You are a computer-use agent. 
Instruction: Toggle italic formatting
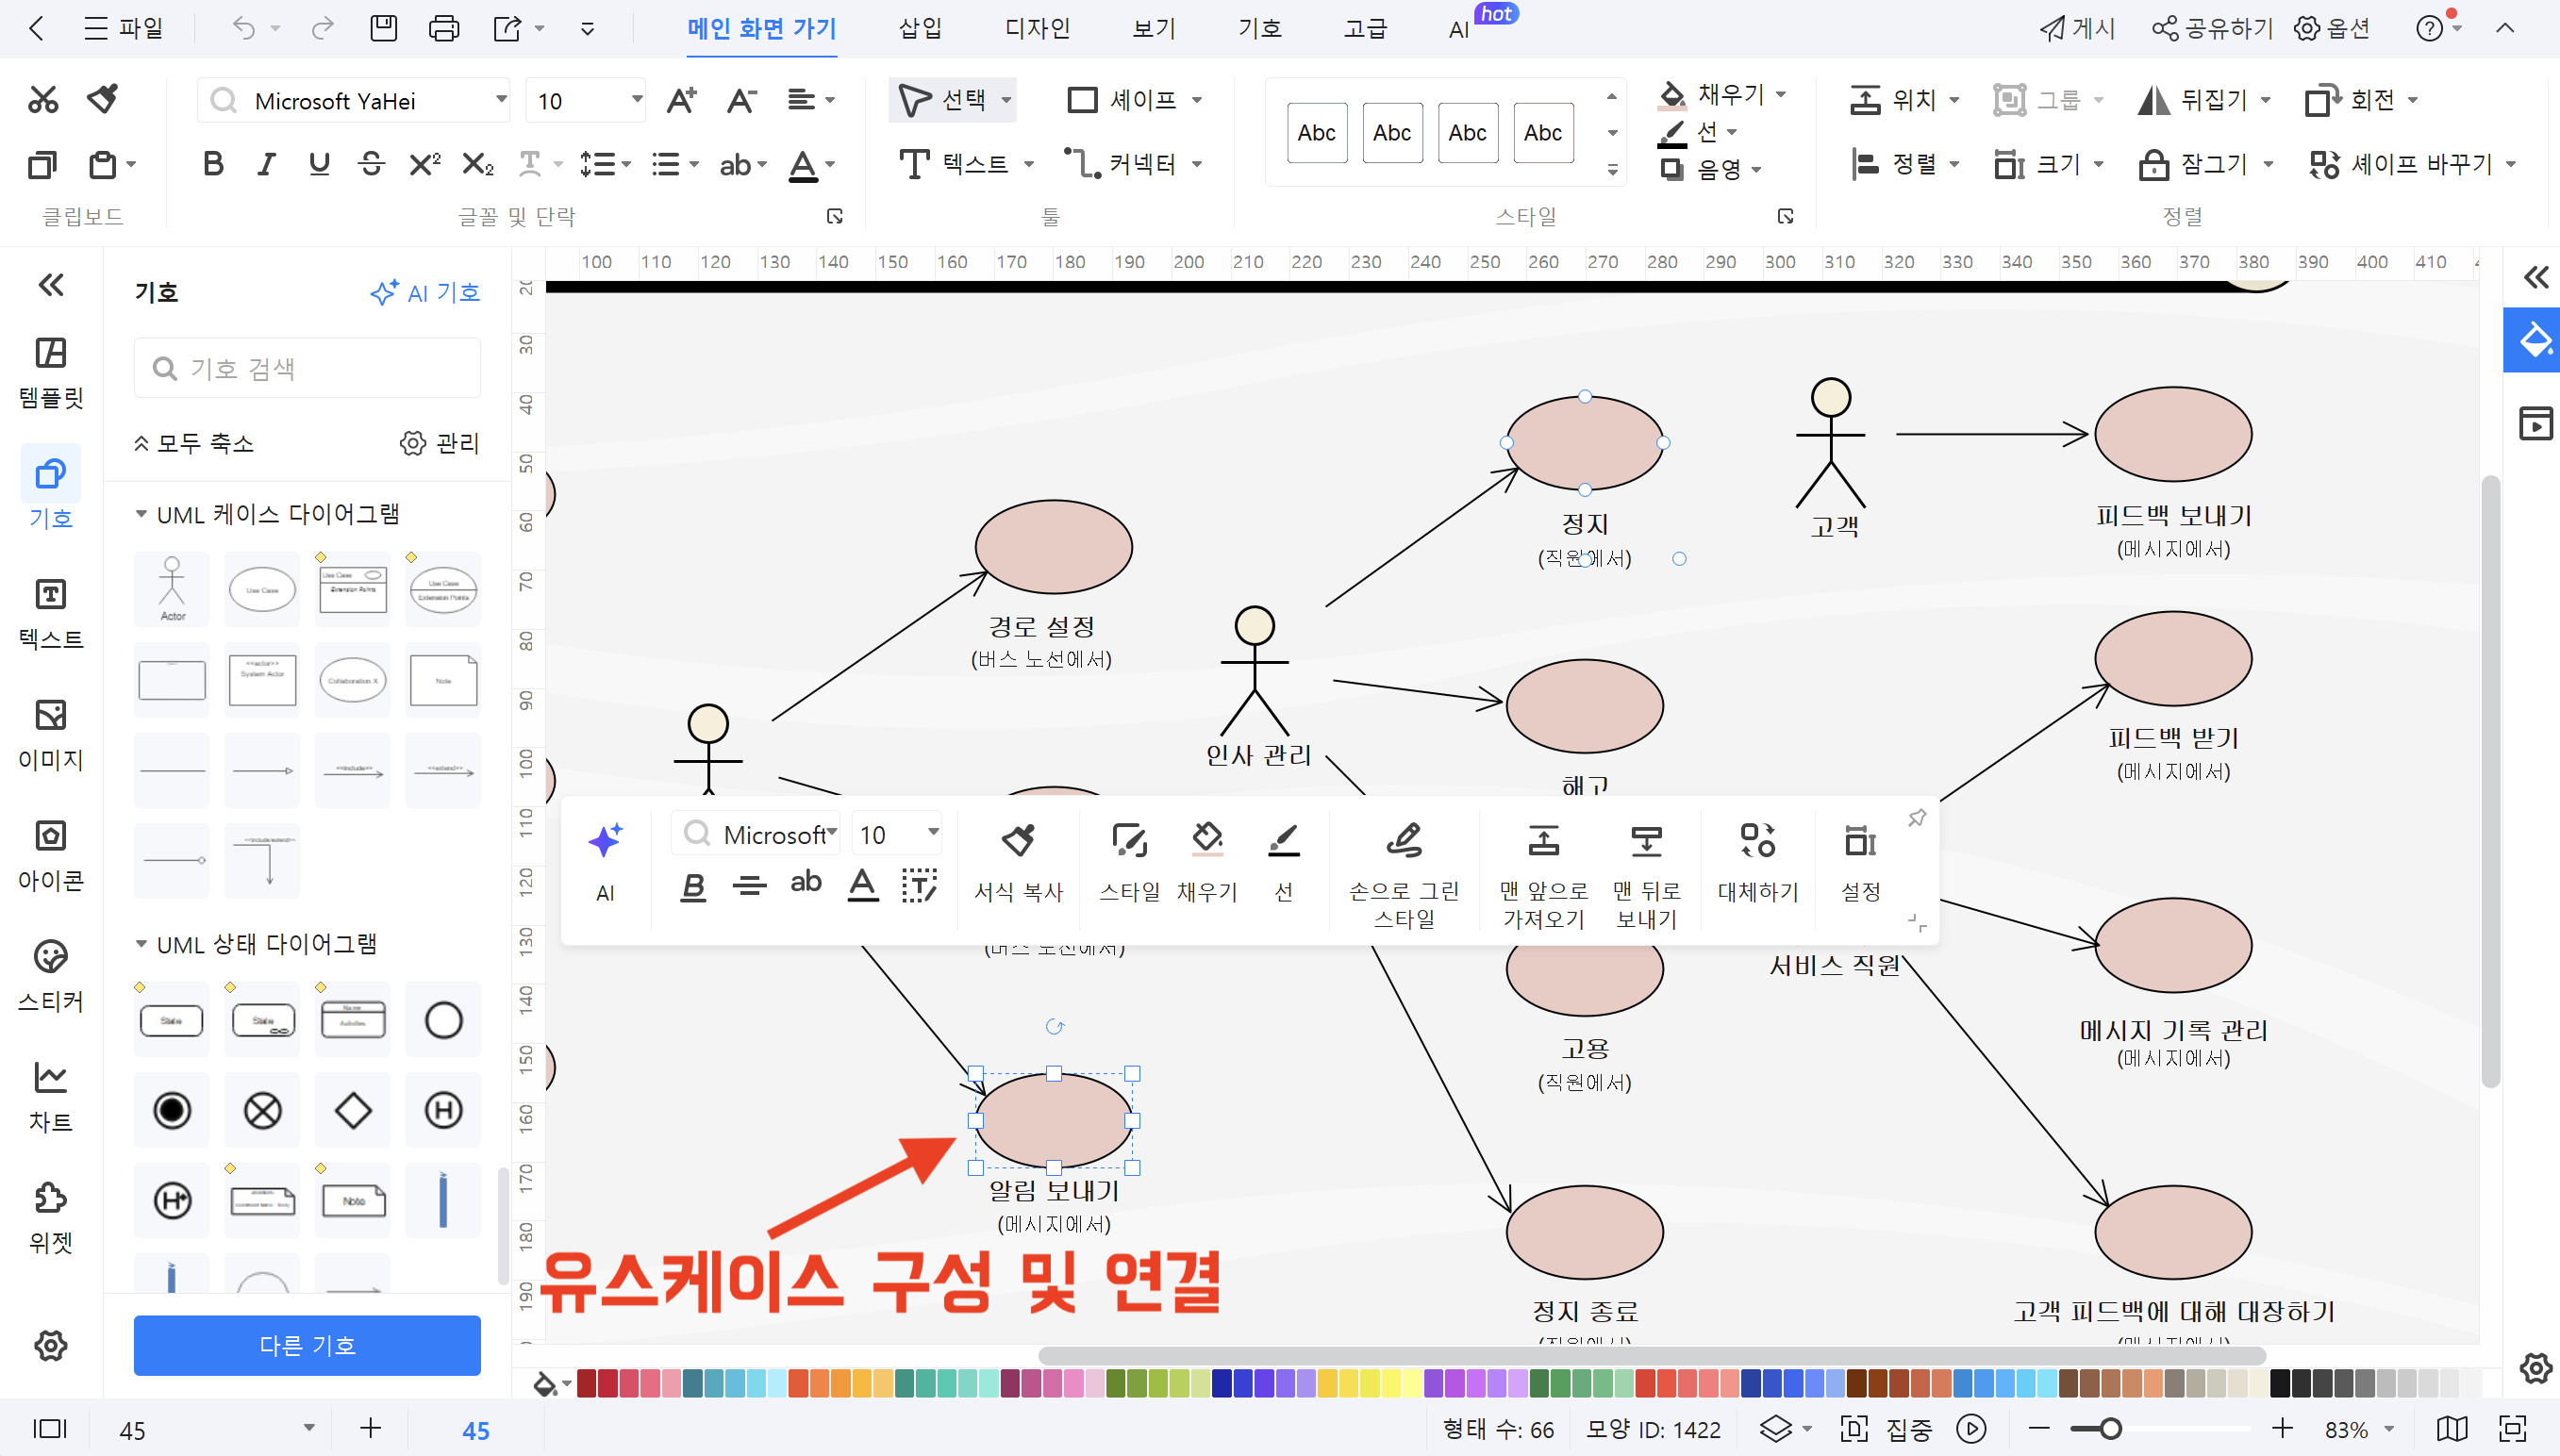(x=265, y=164)
